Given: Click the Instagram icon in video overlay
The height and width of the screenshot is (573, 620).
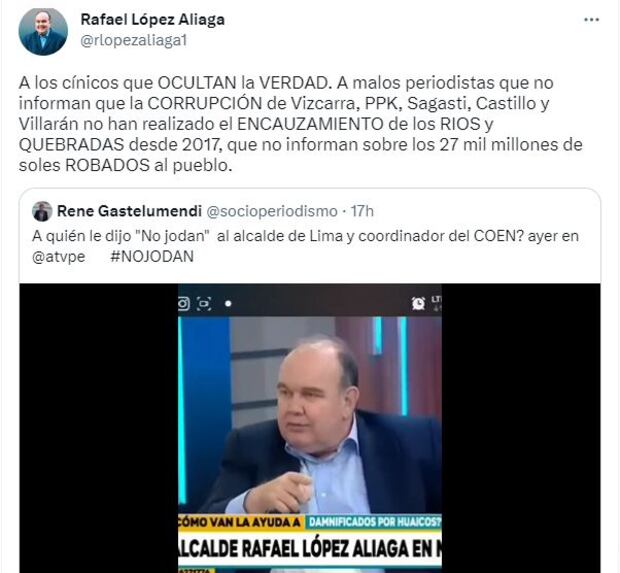Looking at the screenshot, I should click(x=183, y=303).
